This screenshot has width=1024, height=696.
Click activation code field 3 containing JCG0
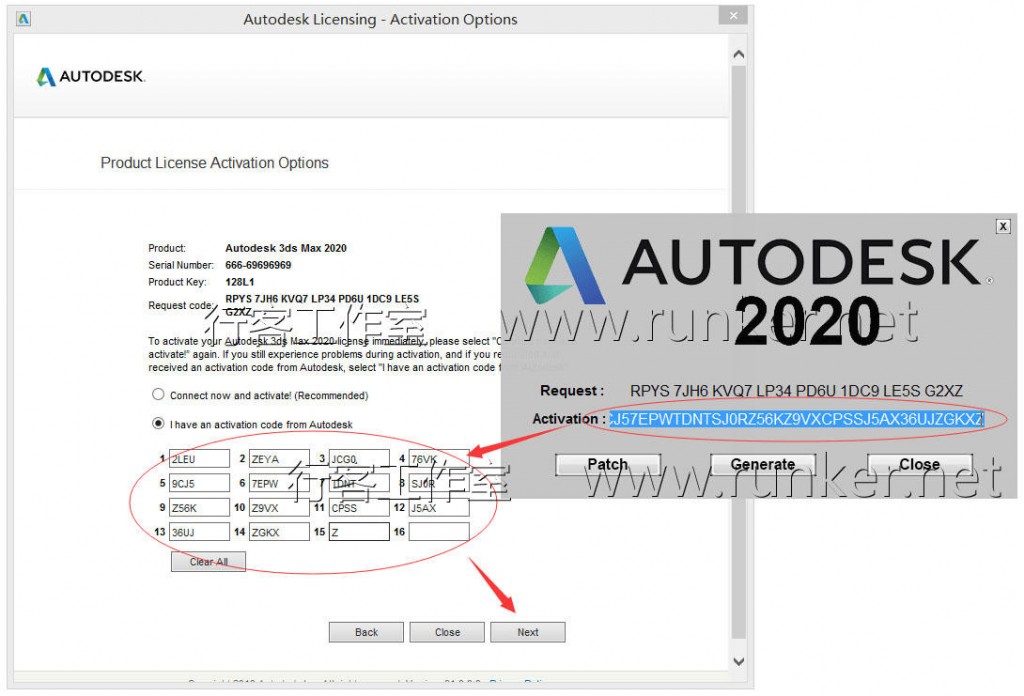coord(359,459)
